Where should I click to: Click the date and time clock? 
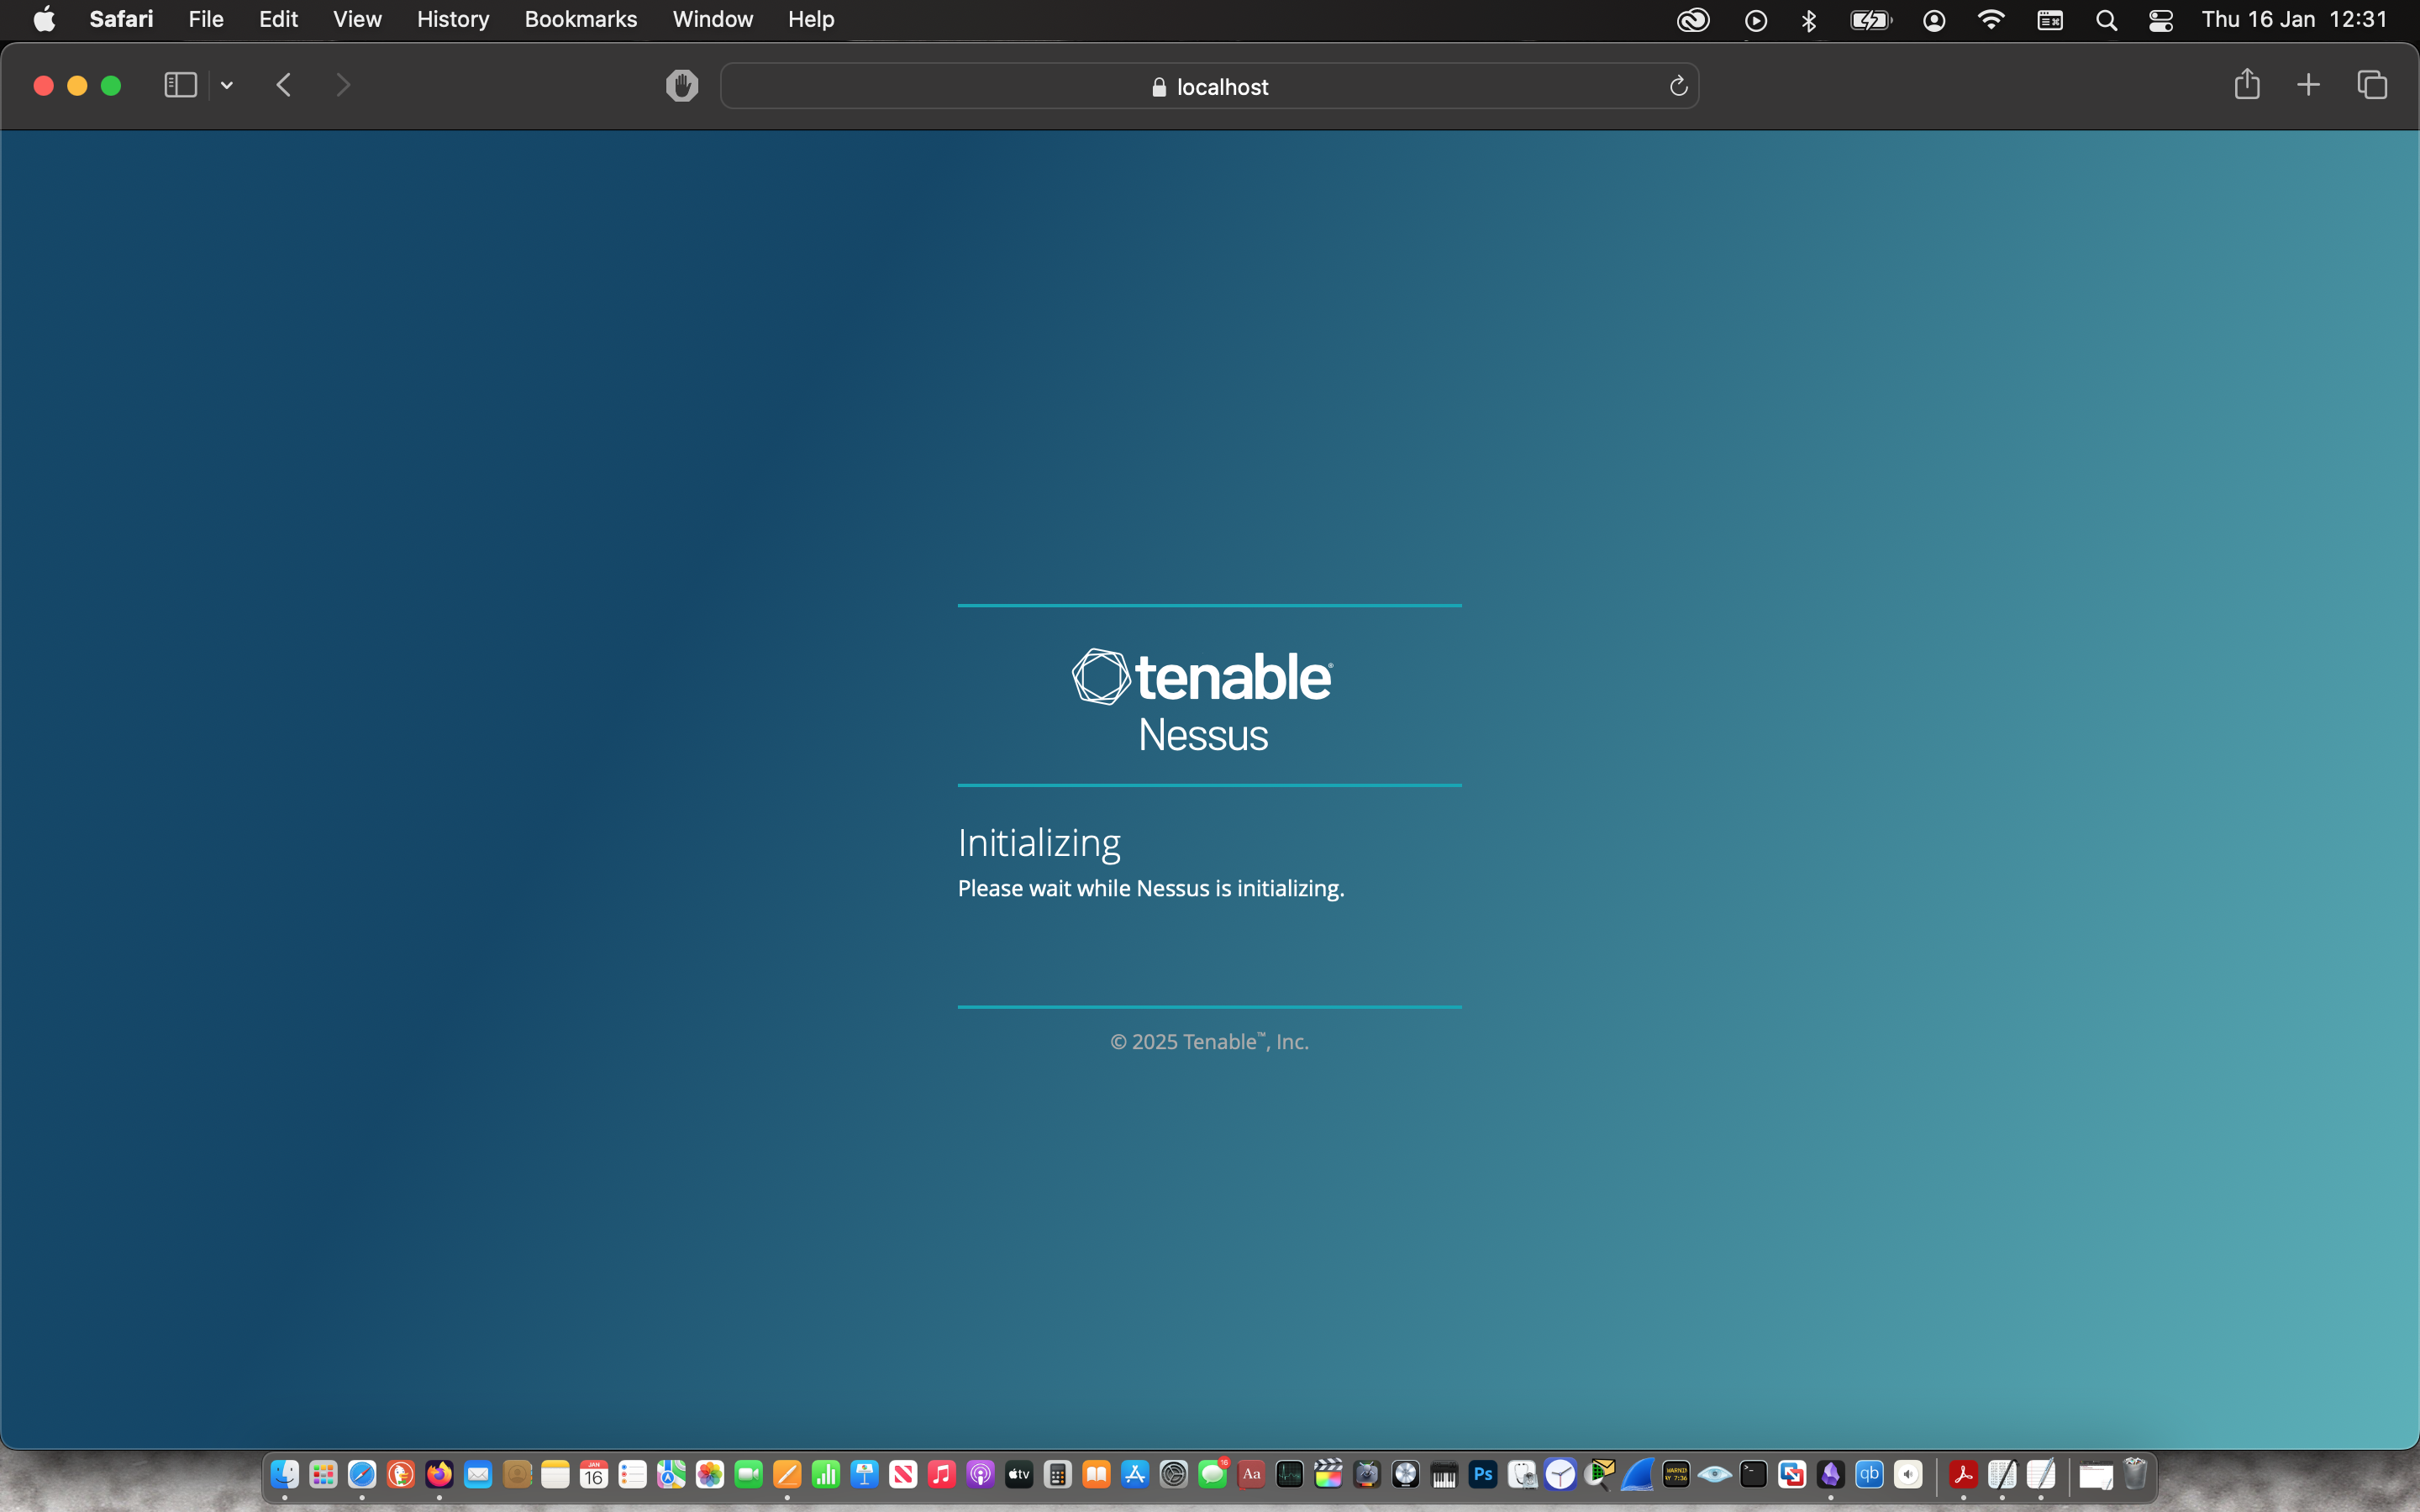click(2293, 20)
